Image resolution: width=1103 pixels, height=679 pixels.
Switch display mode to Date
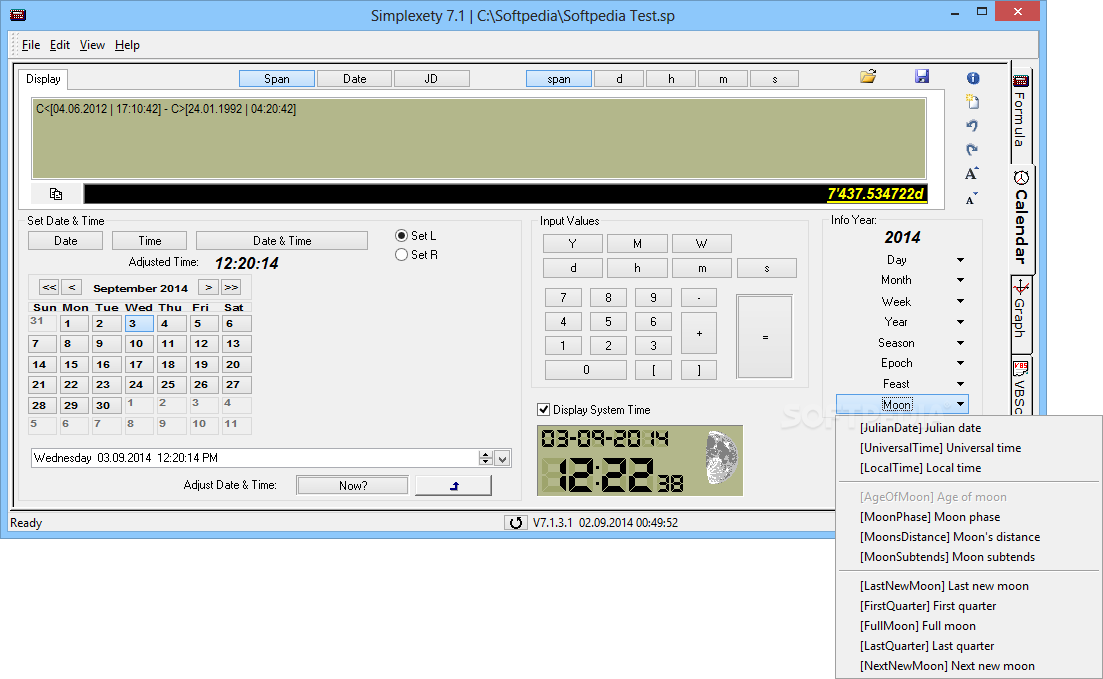[x=355, y=79]
